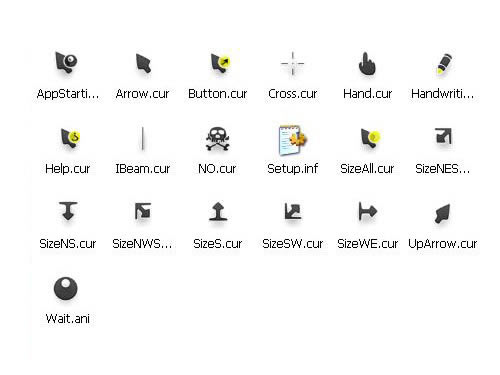This screenshot has height=375, width=500.
Task: Pick the Cross.cur crosshair icon
Action: [x=292, y=63]
